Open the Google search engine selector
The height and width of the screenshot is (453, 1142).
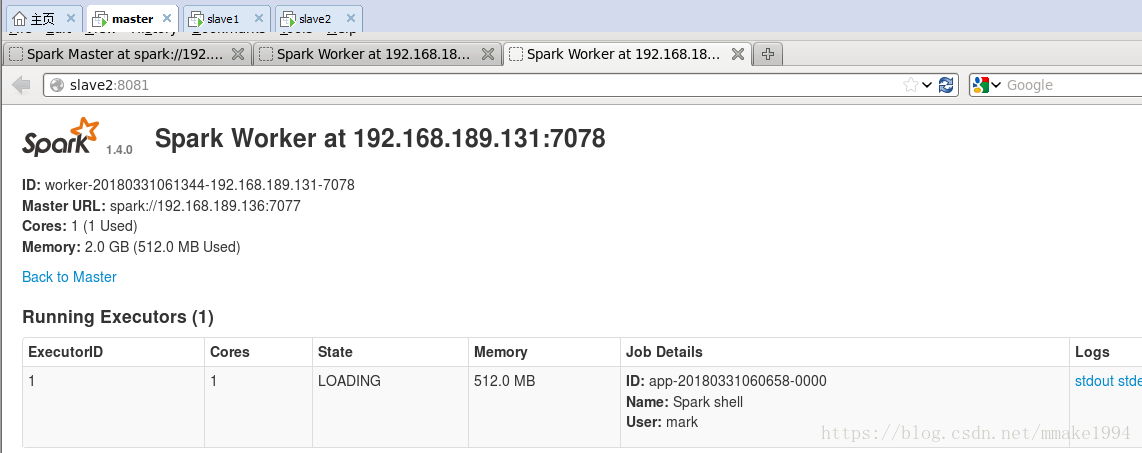point(987,85)
